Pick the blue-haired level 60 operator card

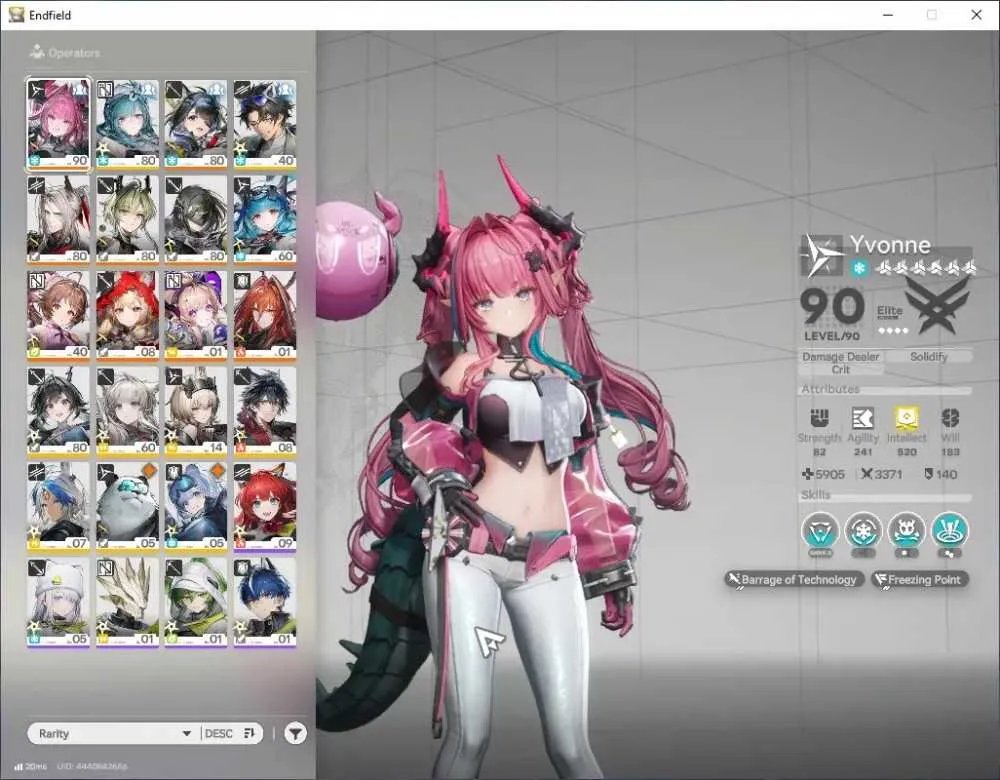(x=265, y=220)
